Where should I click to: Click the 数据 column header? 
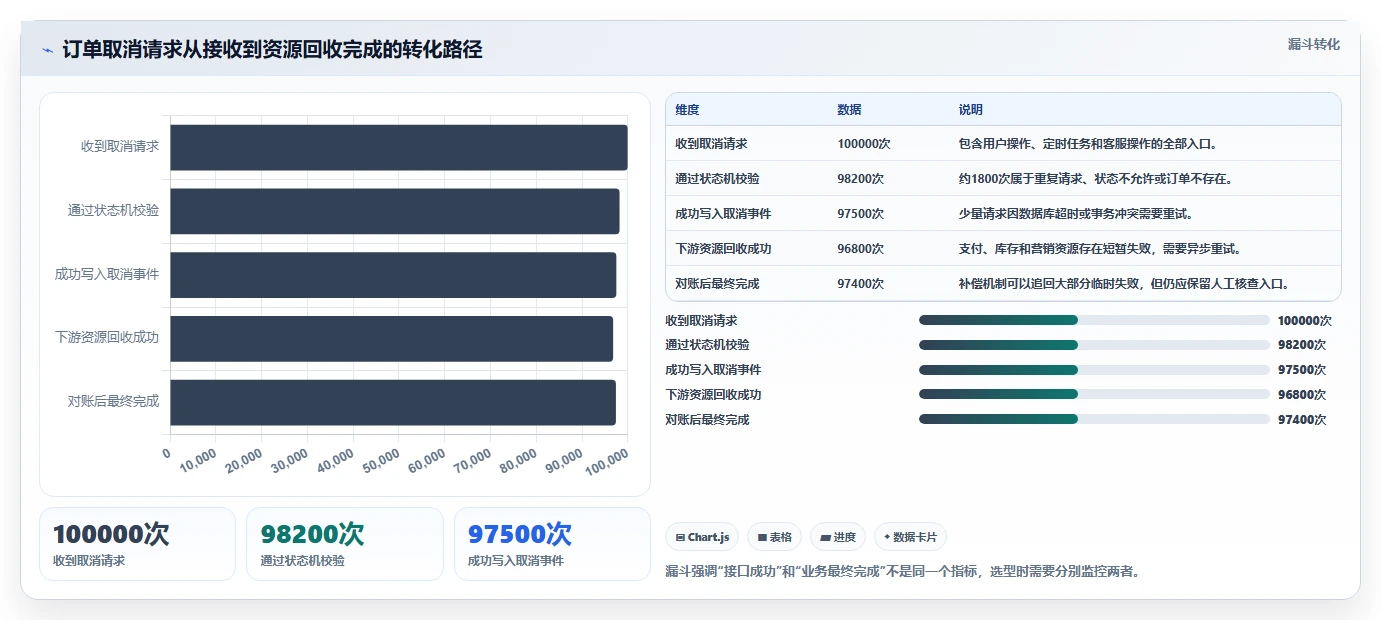[x=849, y=109]
